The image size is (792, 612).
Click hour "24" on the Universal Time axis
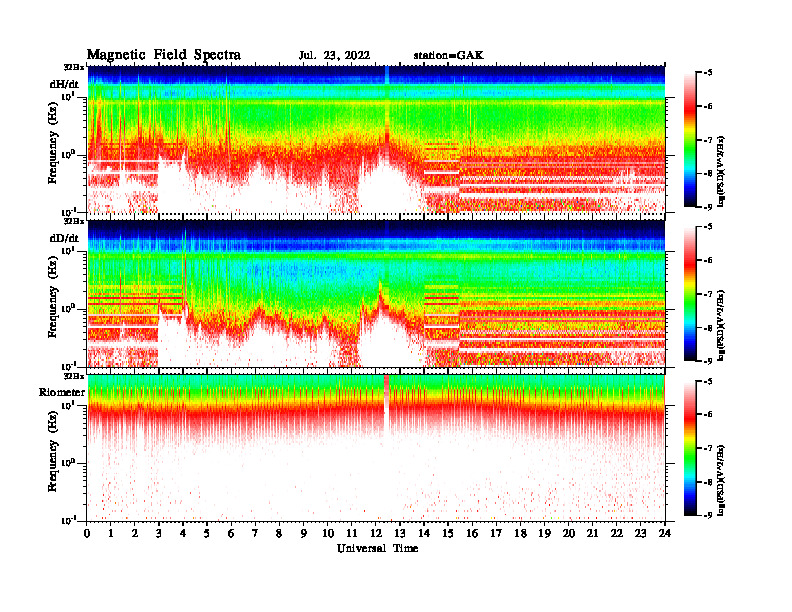pos(665,534)
